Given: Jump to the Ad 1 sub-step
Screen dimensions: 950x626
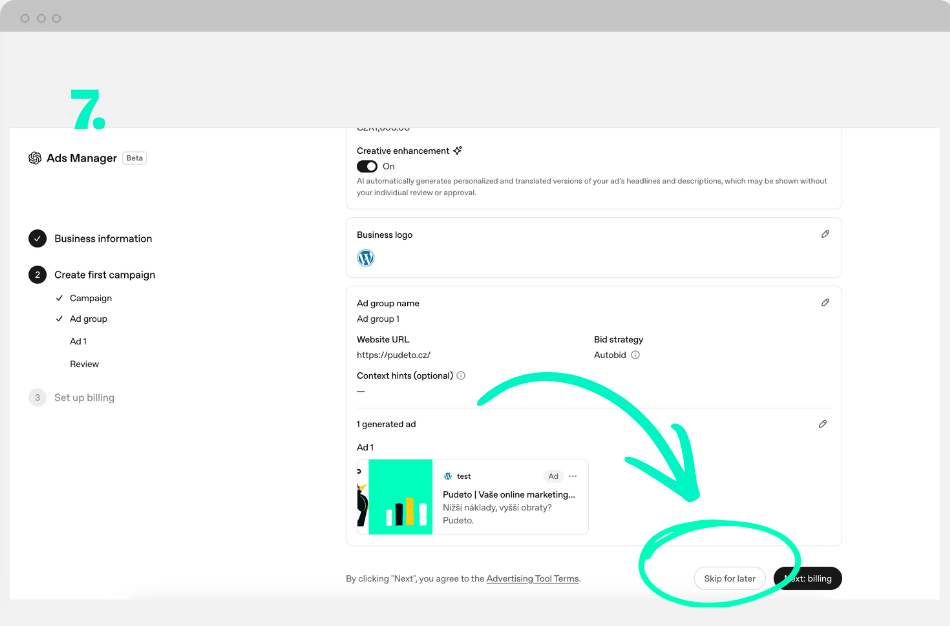Looking at the screenshot, I should pyautogui.click(x=78, y=342).
